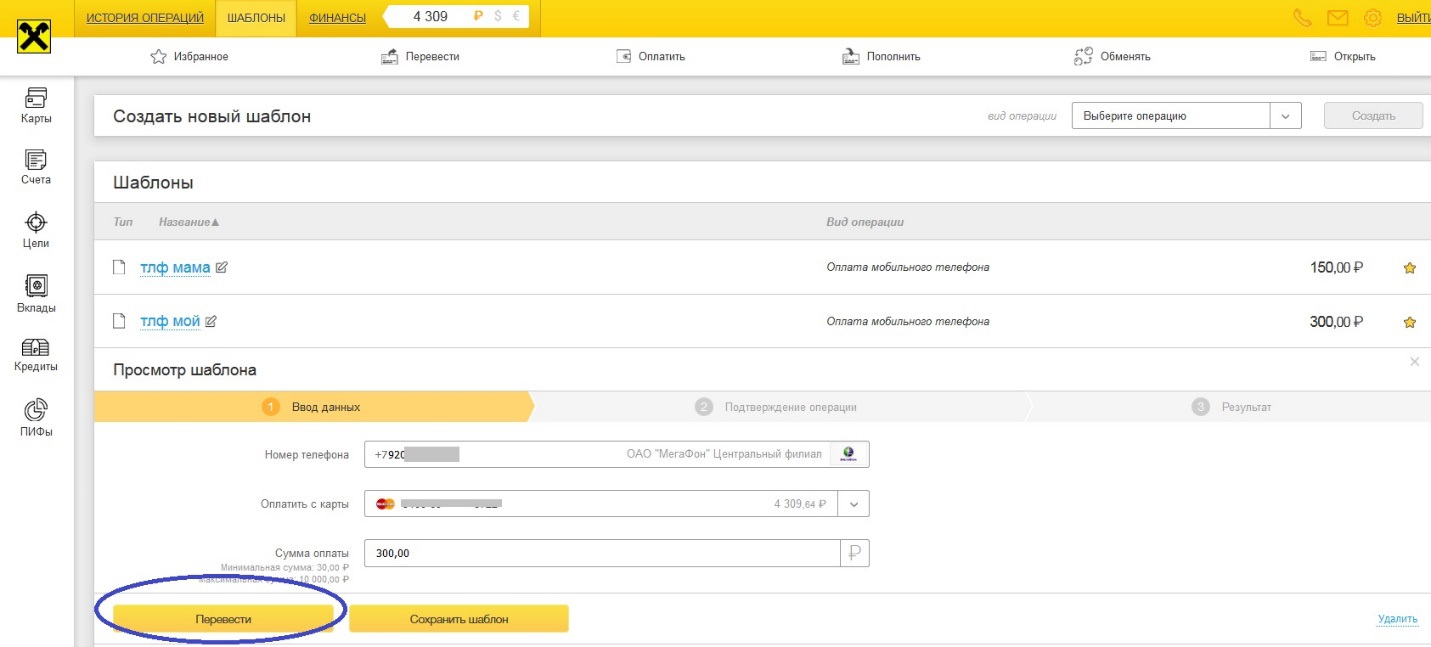Click the ruble sign in sum field
Viewport: 1431px width, 647px height.
click(x=855, y=553)
